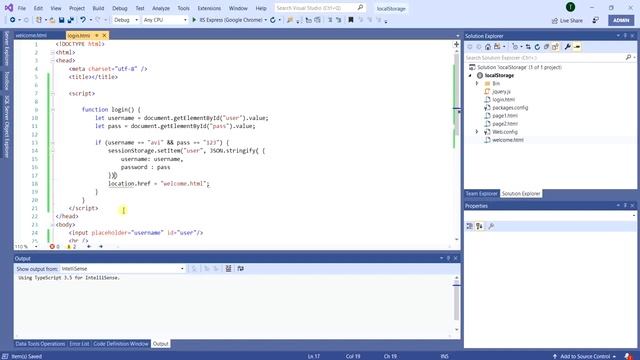640x360 pixels.
Task: Click the Output window vertical scrollbar
Action: coord(456,304)
